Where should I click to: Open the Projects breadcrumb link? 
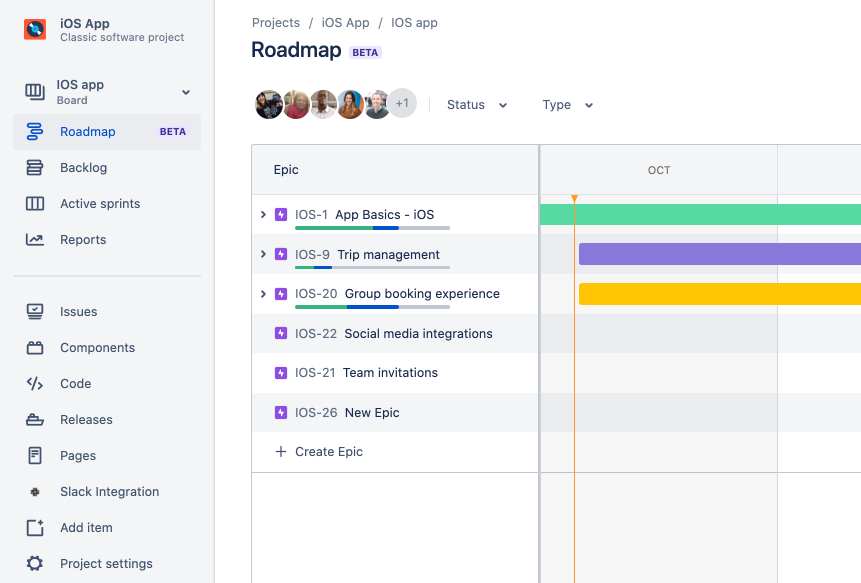click(x=275, y=22)
